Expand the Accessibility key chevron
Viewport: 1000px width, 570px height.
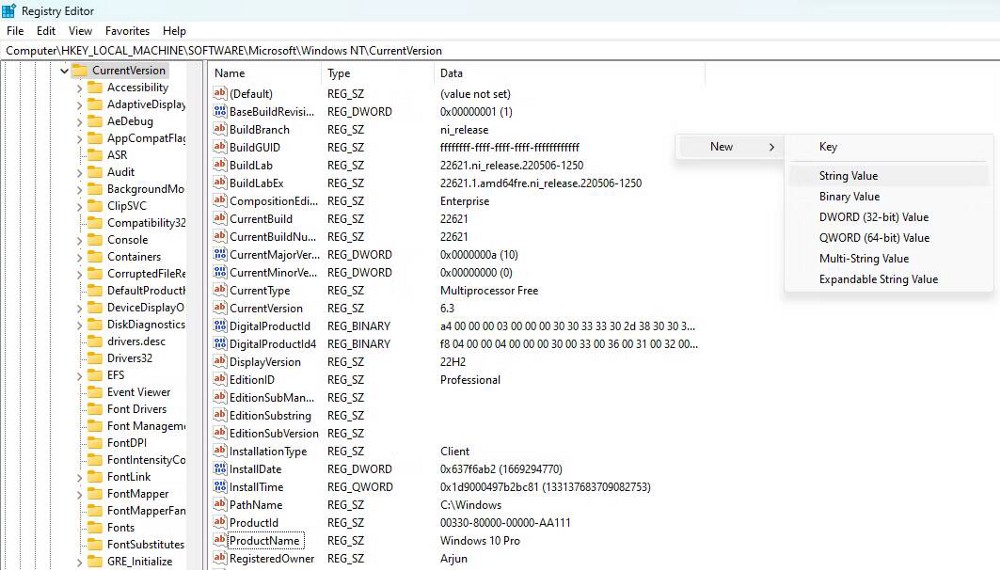pos(80,88)
